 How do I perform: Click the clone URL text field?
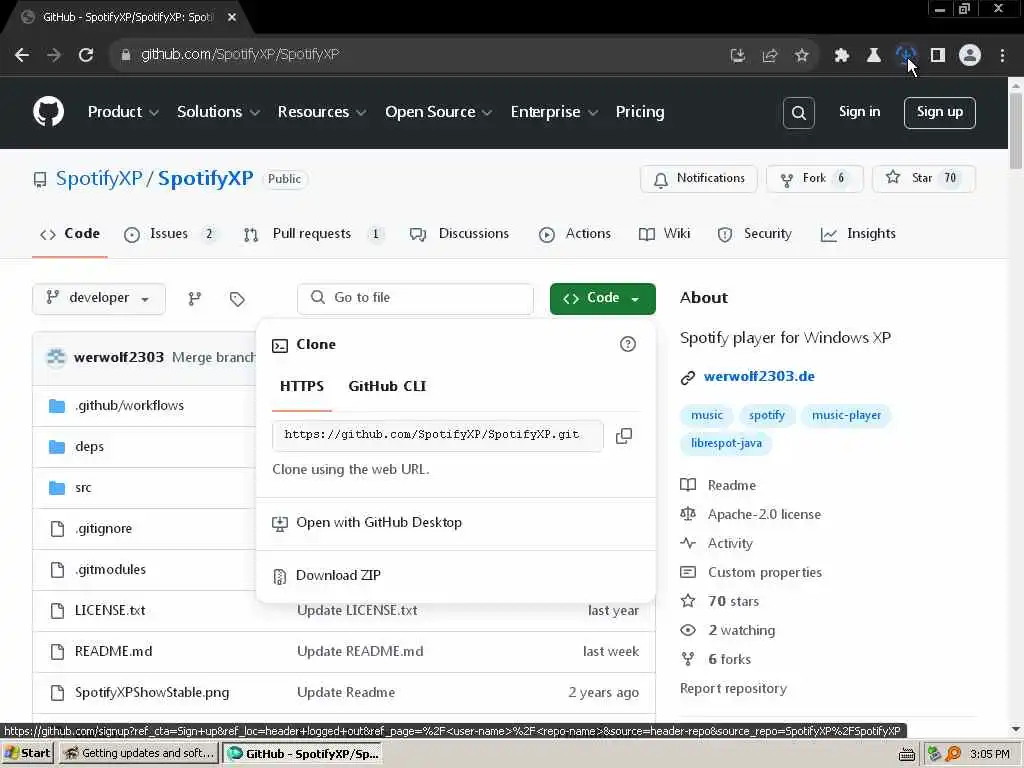(x=438, y=436)
